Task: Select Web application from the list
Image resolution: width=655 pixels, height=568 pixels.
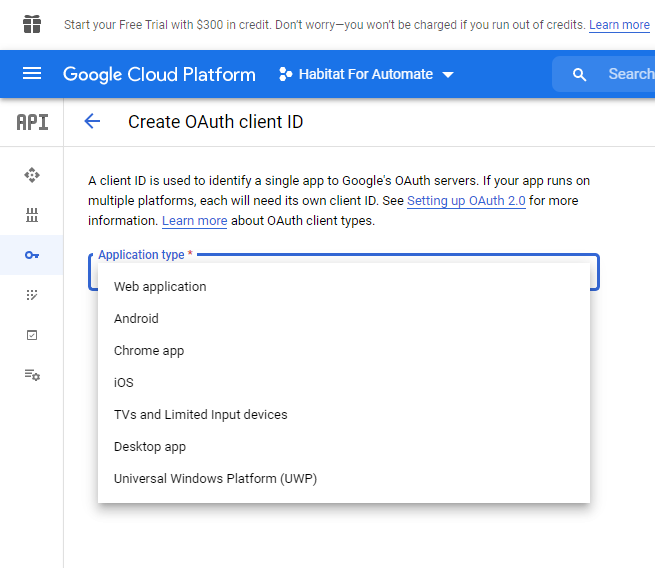Action: (160, 287)
